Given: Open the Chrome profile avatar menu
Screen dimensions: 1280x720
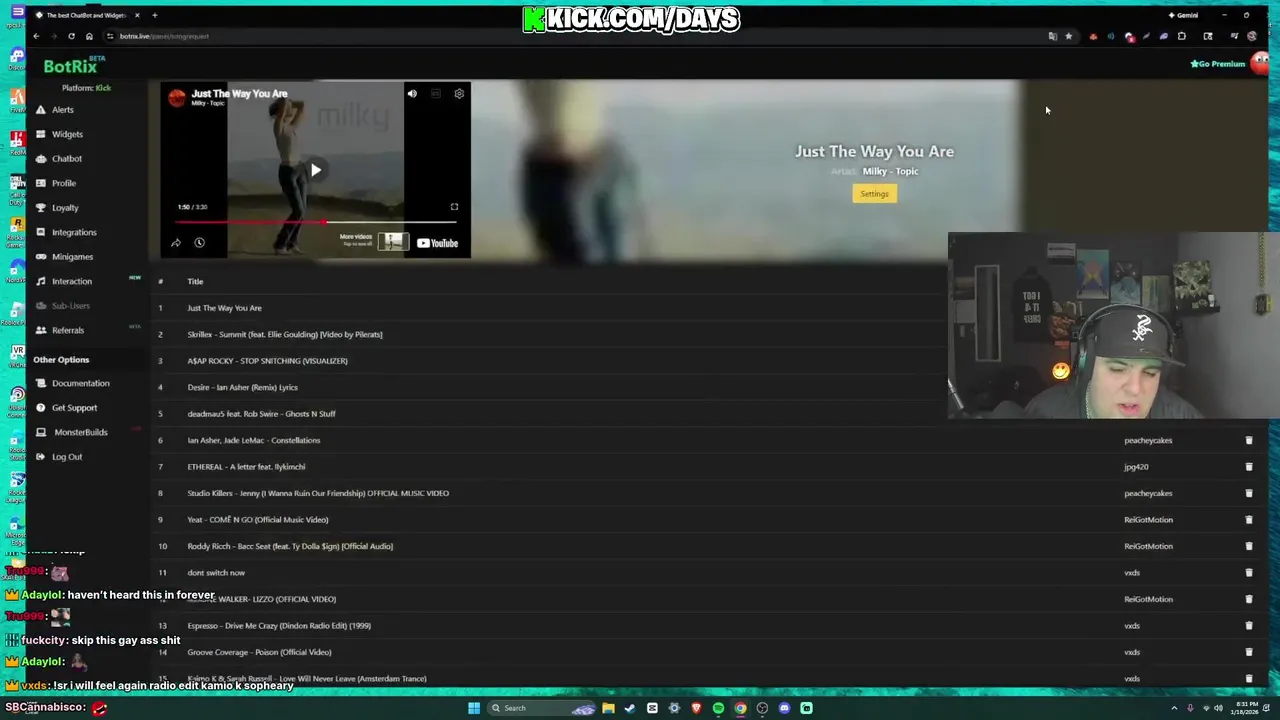Looking at the screenshot, I should point(1252,36).
